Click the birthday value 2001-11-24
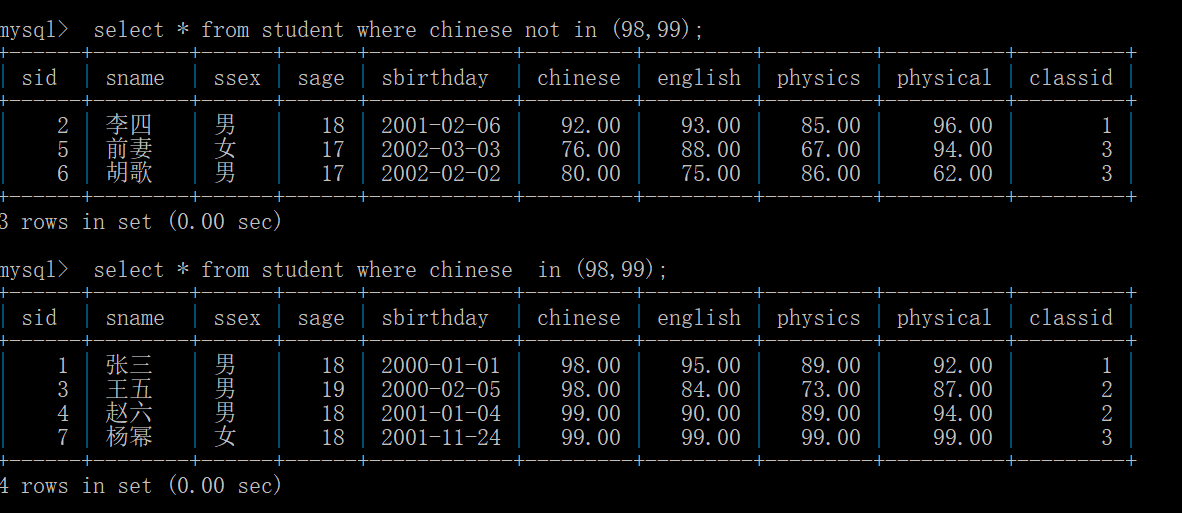The width and height of the screenshot is (1182, 513). pyautogui.click(x=440, y=437)
